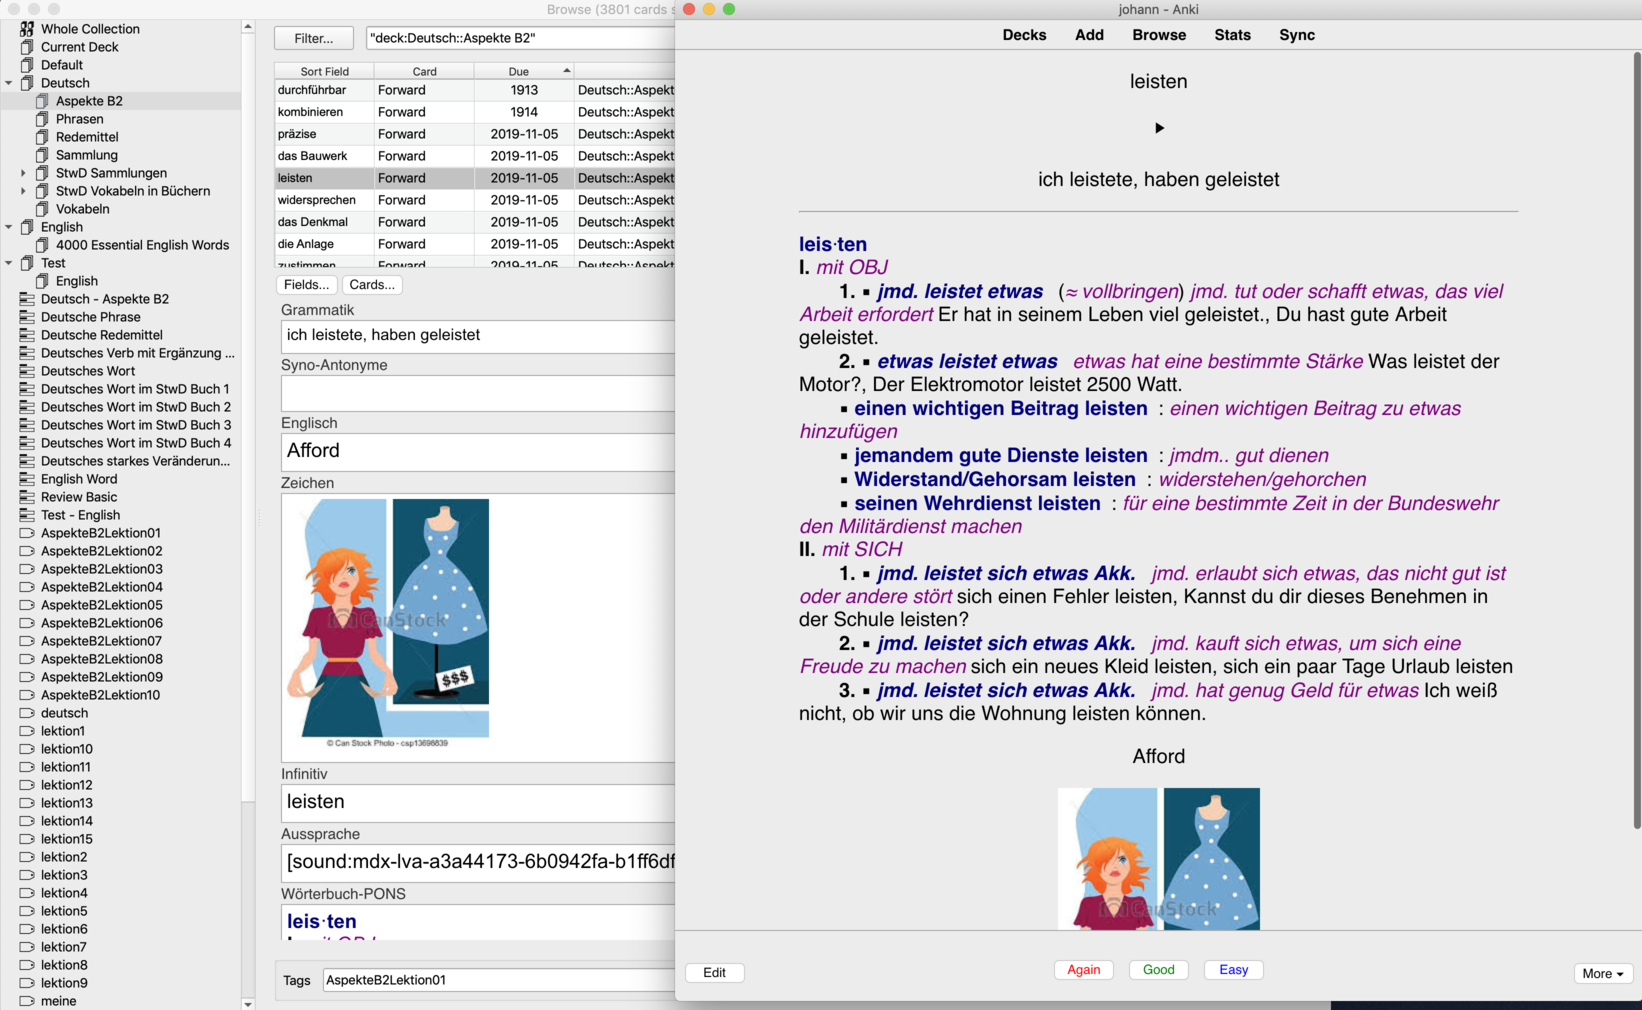Click the Deutsches Wort note type icon
Screen dimensions: 1642x1010
click(x=27, y=371)
